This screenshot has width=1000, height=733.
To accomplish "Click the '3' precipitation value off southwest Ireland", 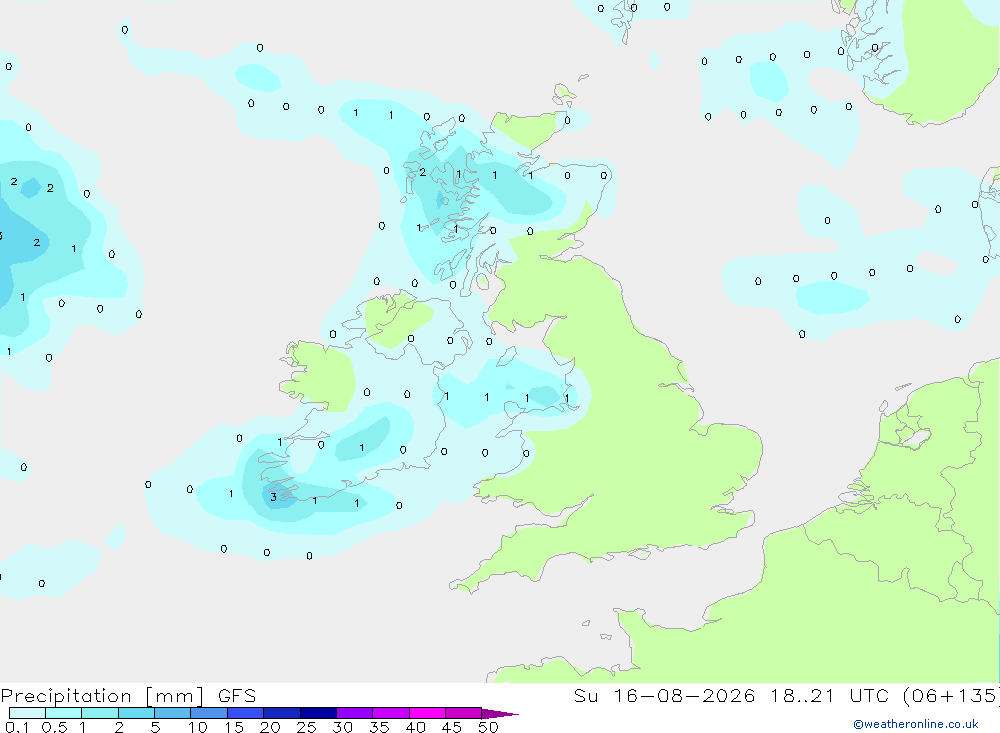I will tap(273, 497).
